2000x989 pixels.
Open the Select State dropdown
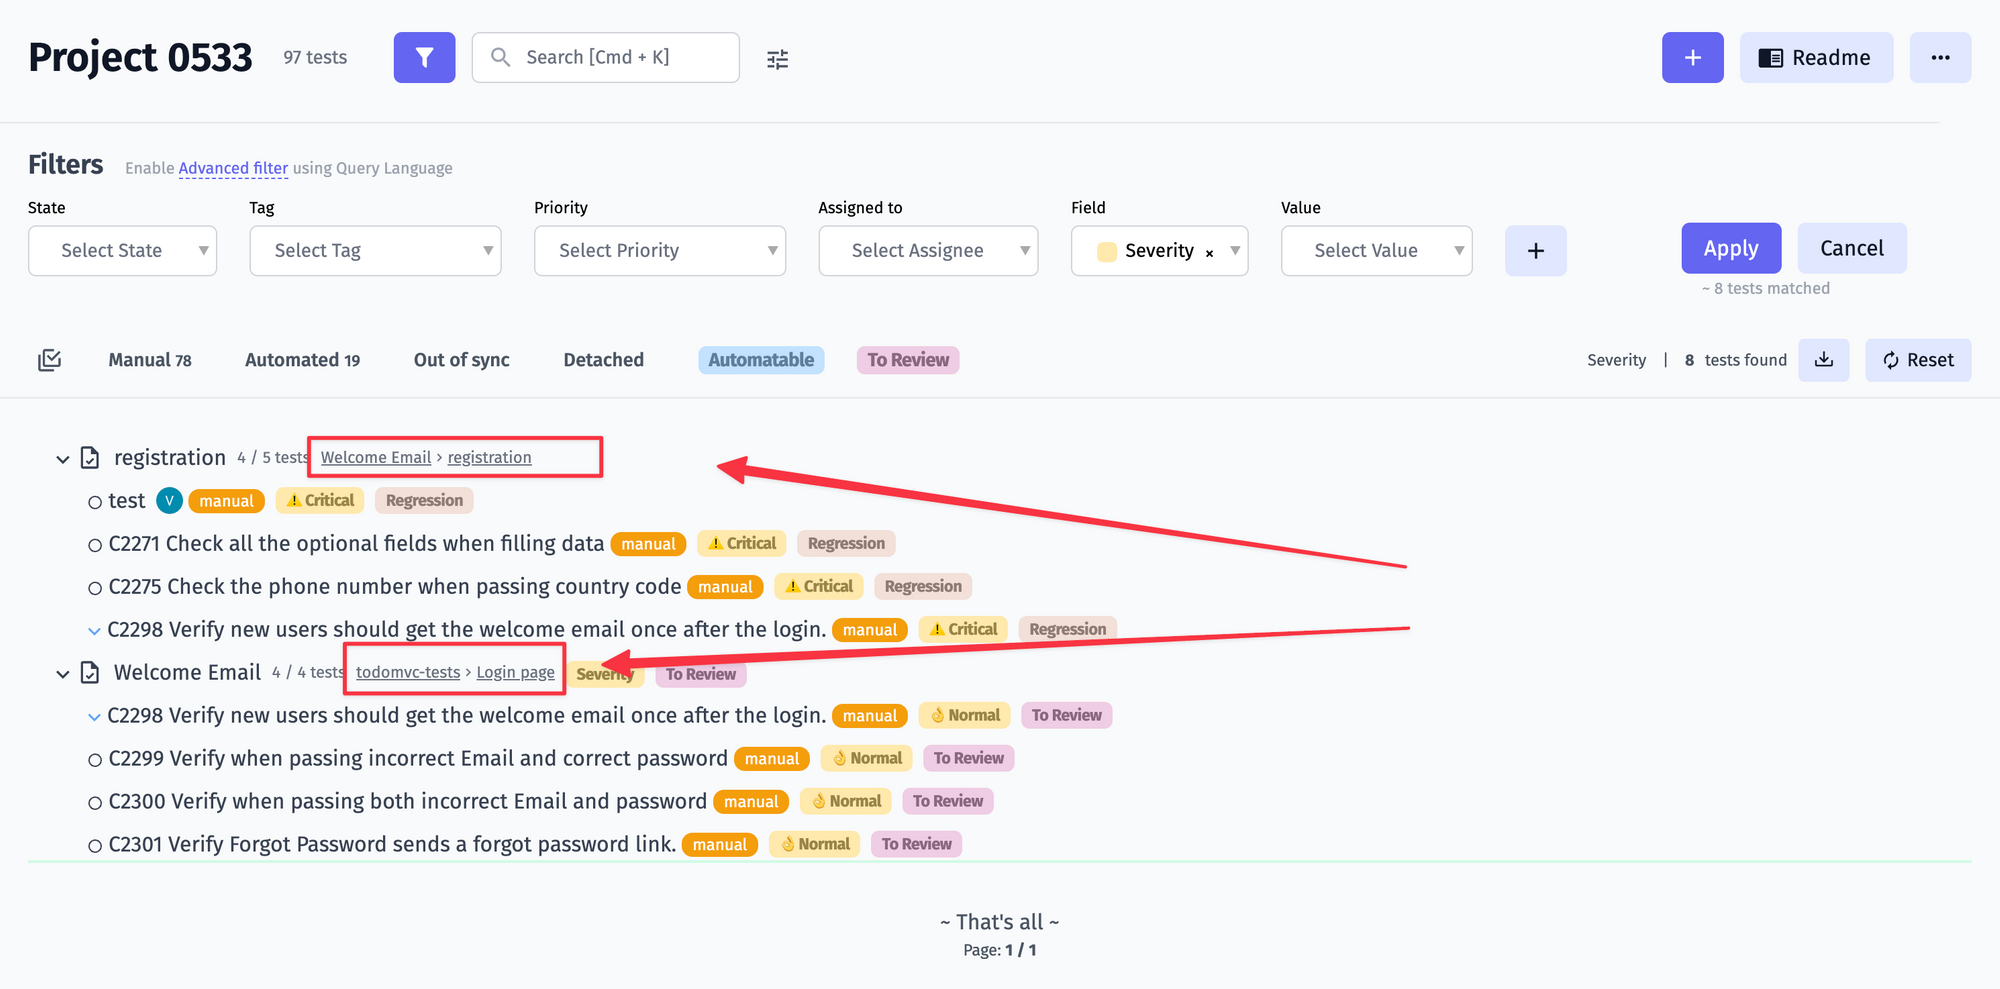click(x=122, y=250)
